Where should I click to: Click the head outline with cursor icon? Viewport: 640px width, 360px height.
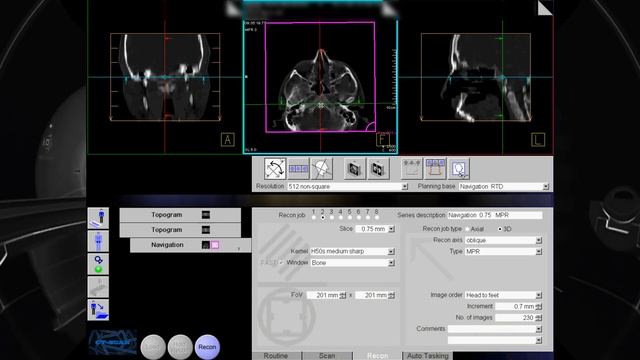[459, 169]
